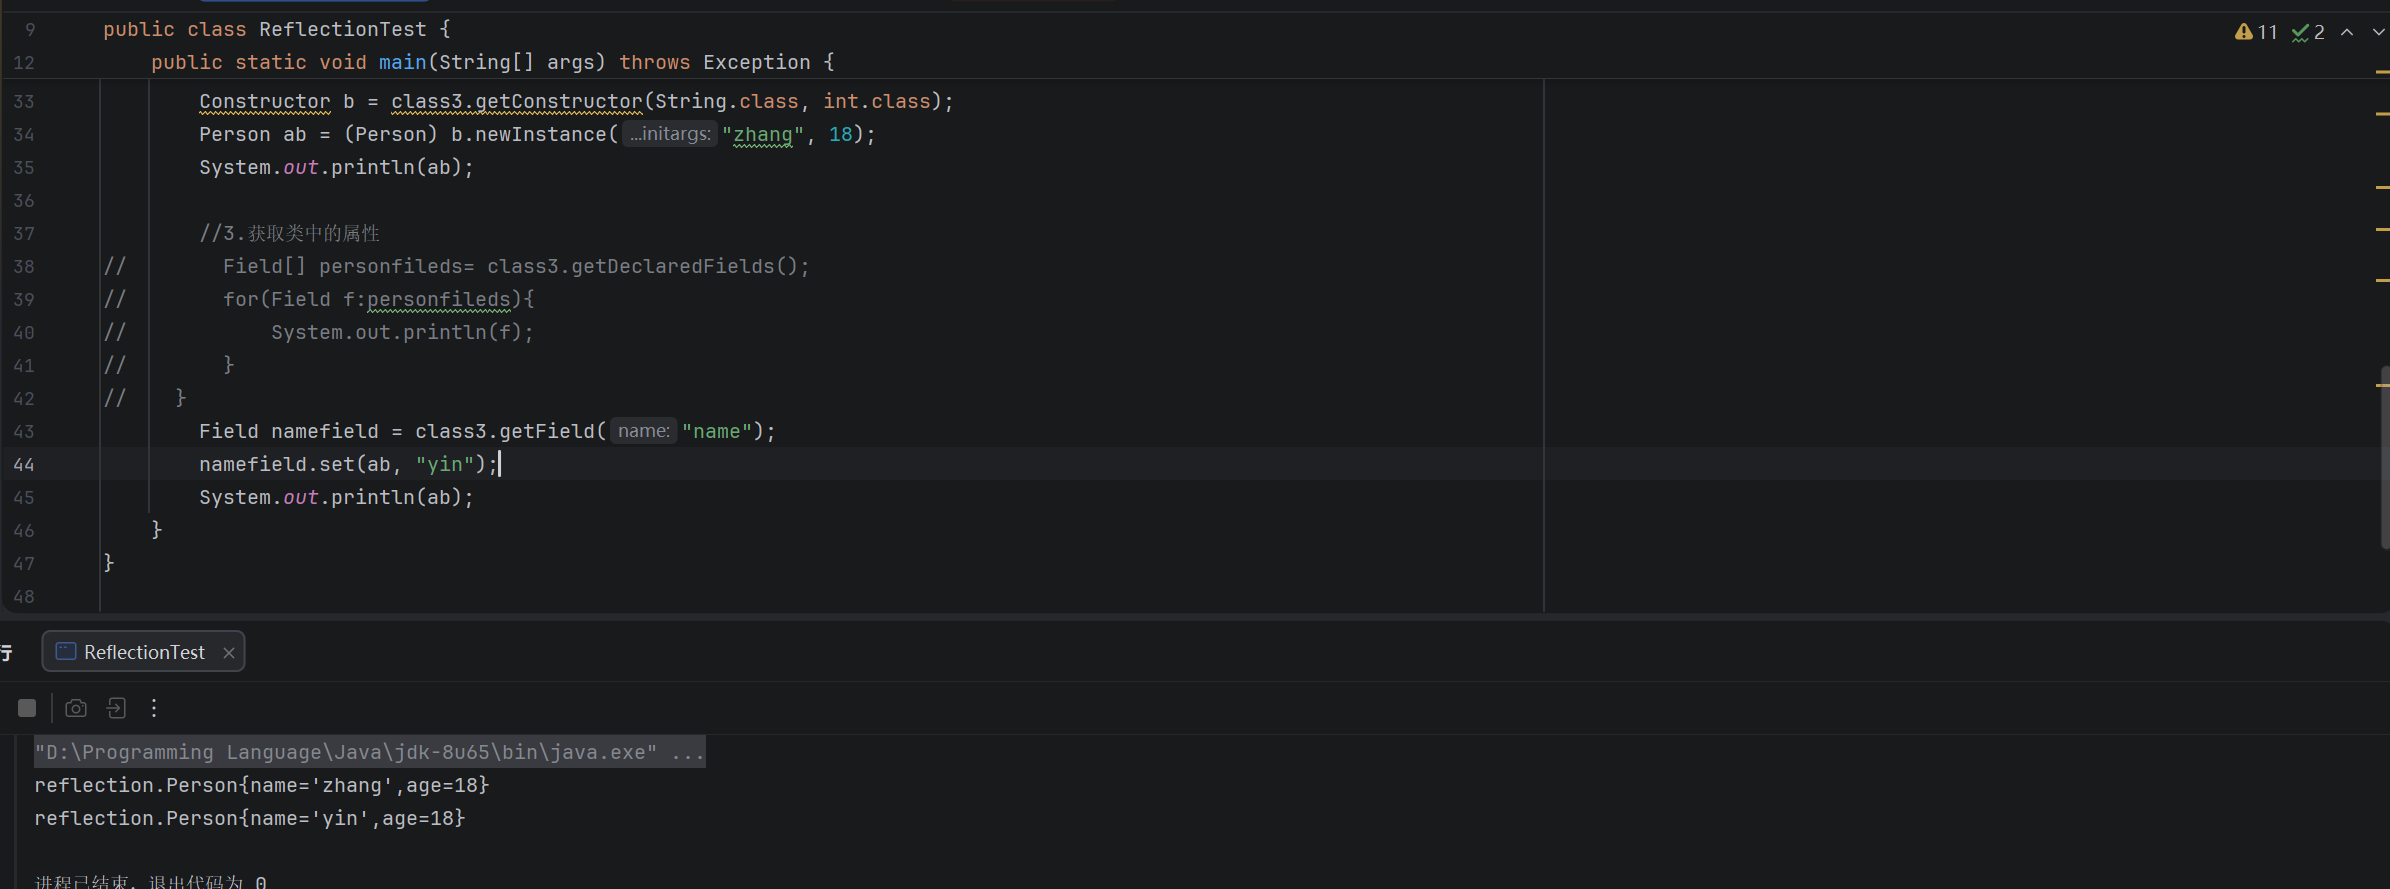Close the ReflectionTest run tab

pyautogui.click(x=229, y=652)
